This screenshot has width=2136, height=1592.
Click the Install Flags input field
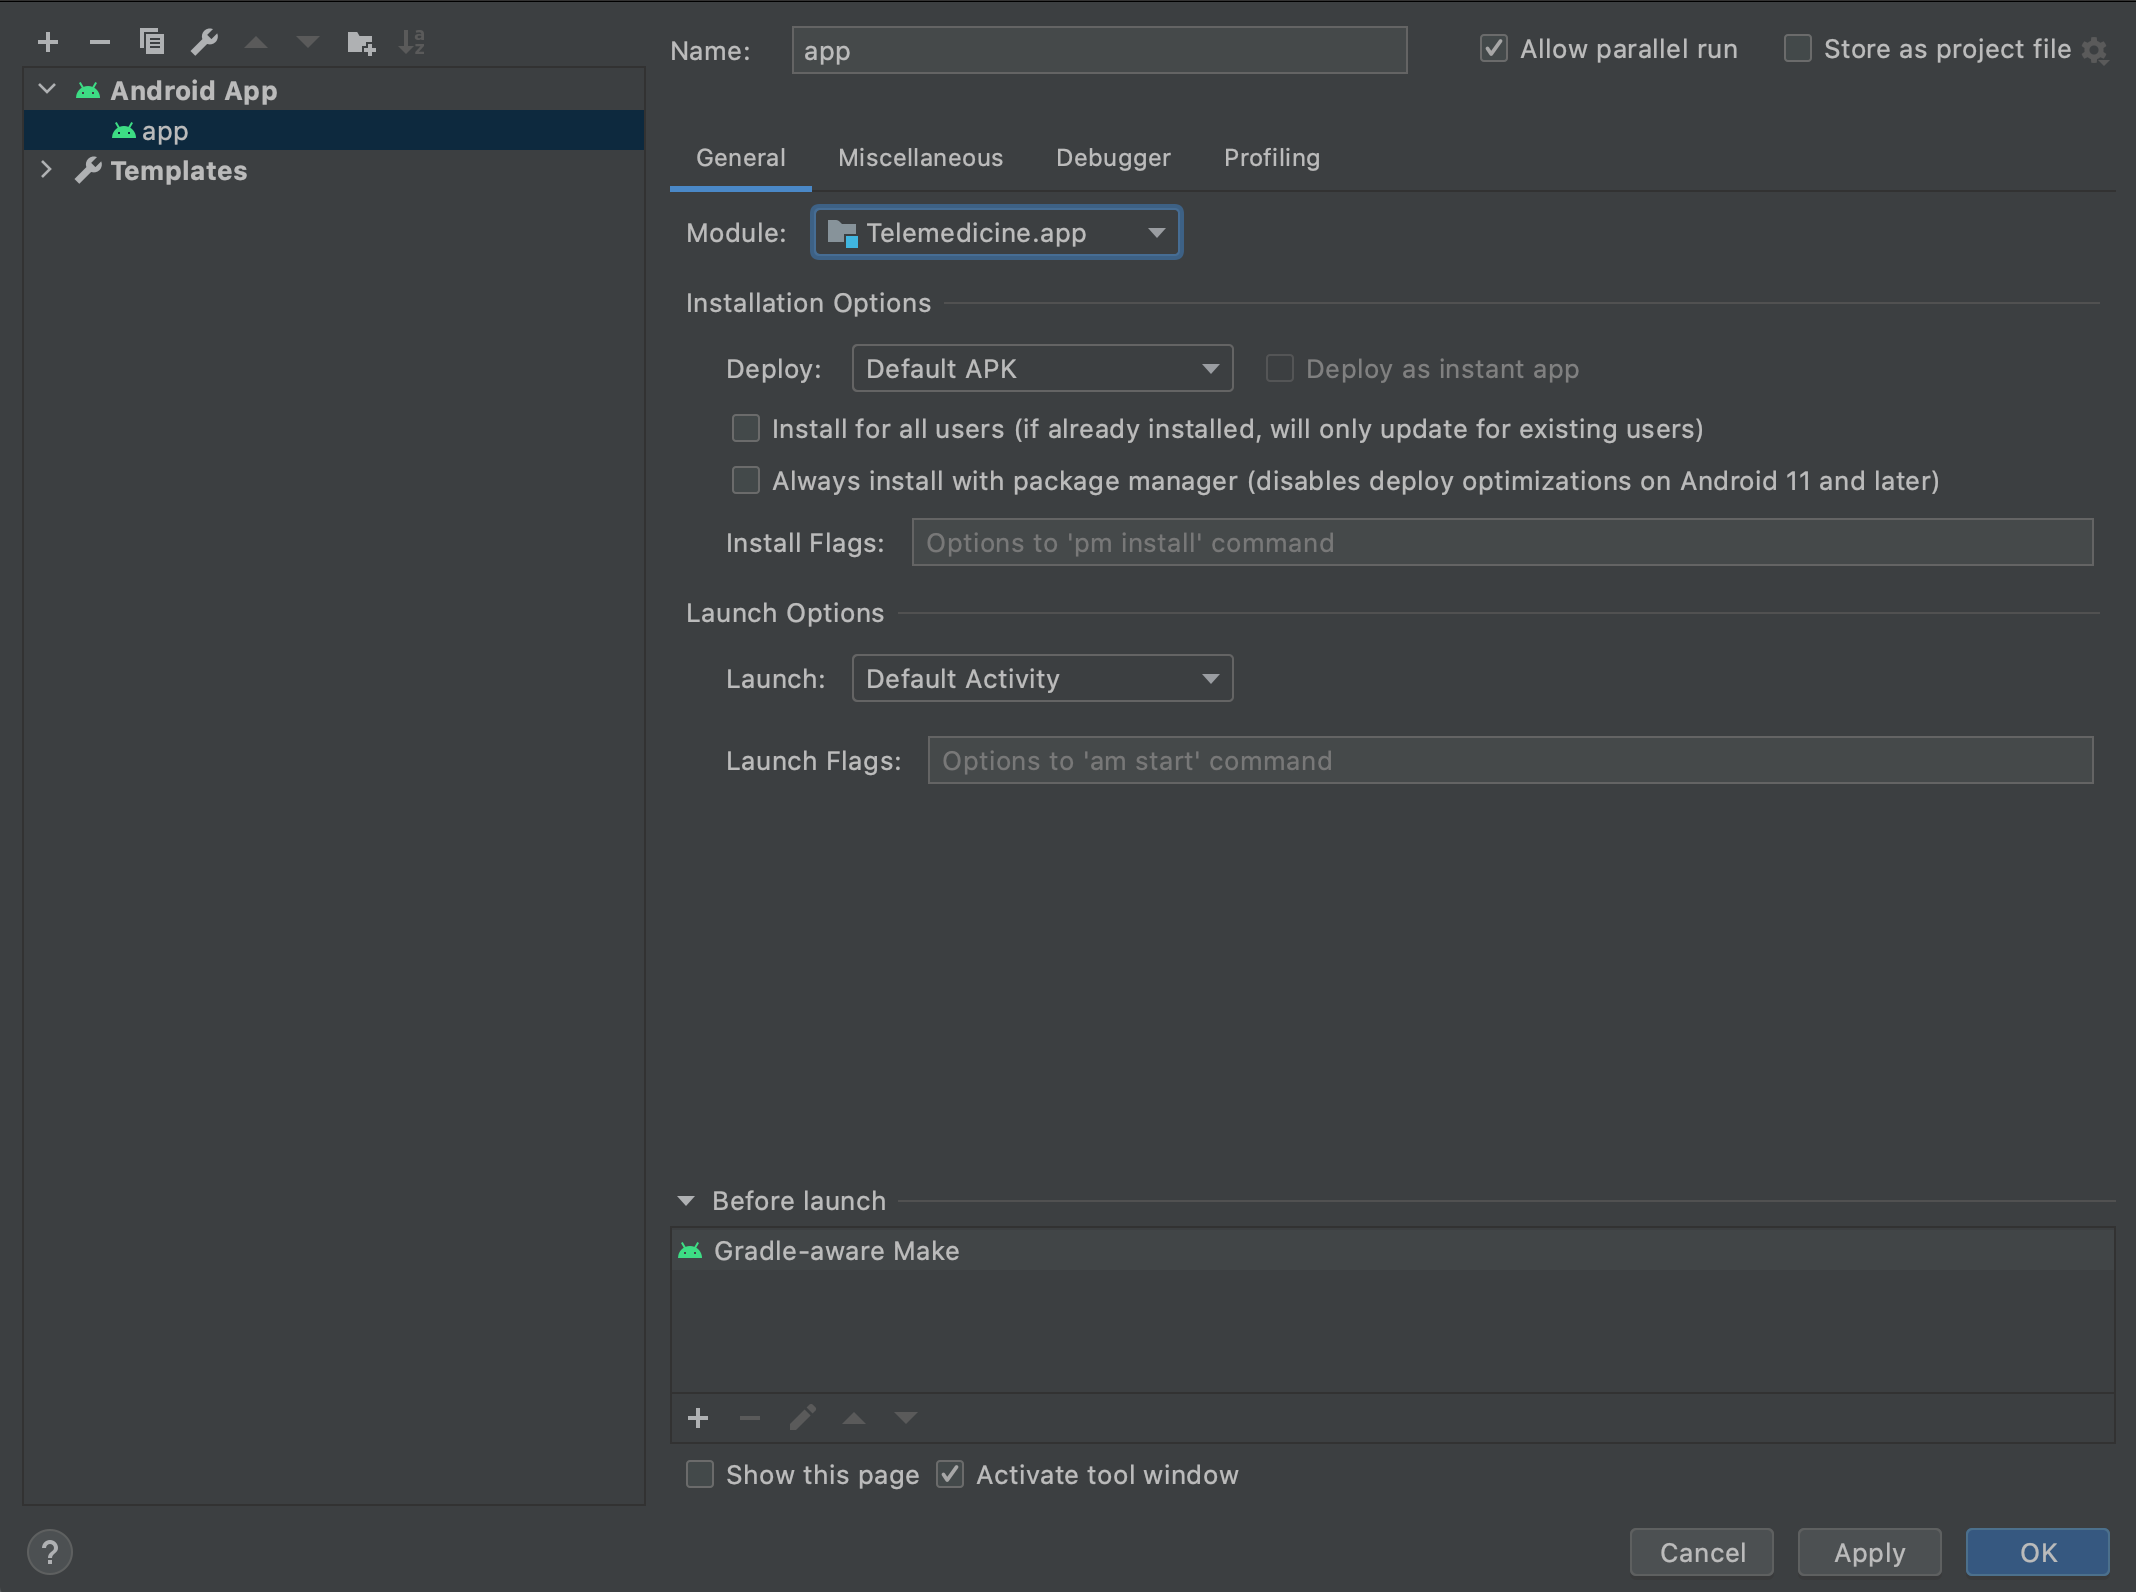[x=1502, y=543]
